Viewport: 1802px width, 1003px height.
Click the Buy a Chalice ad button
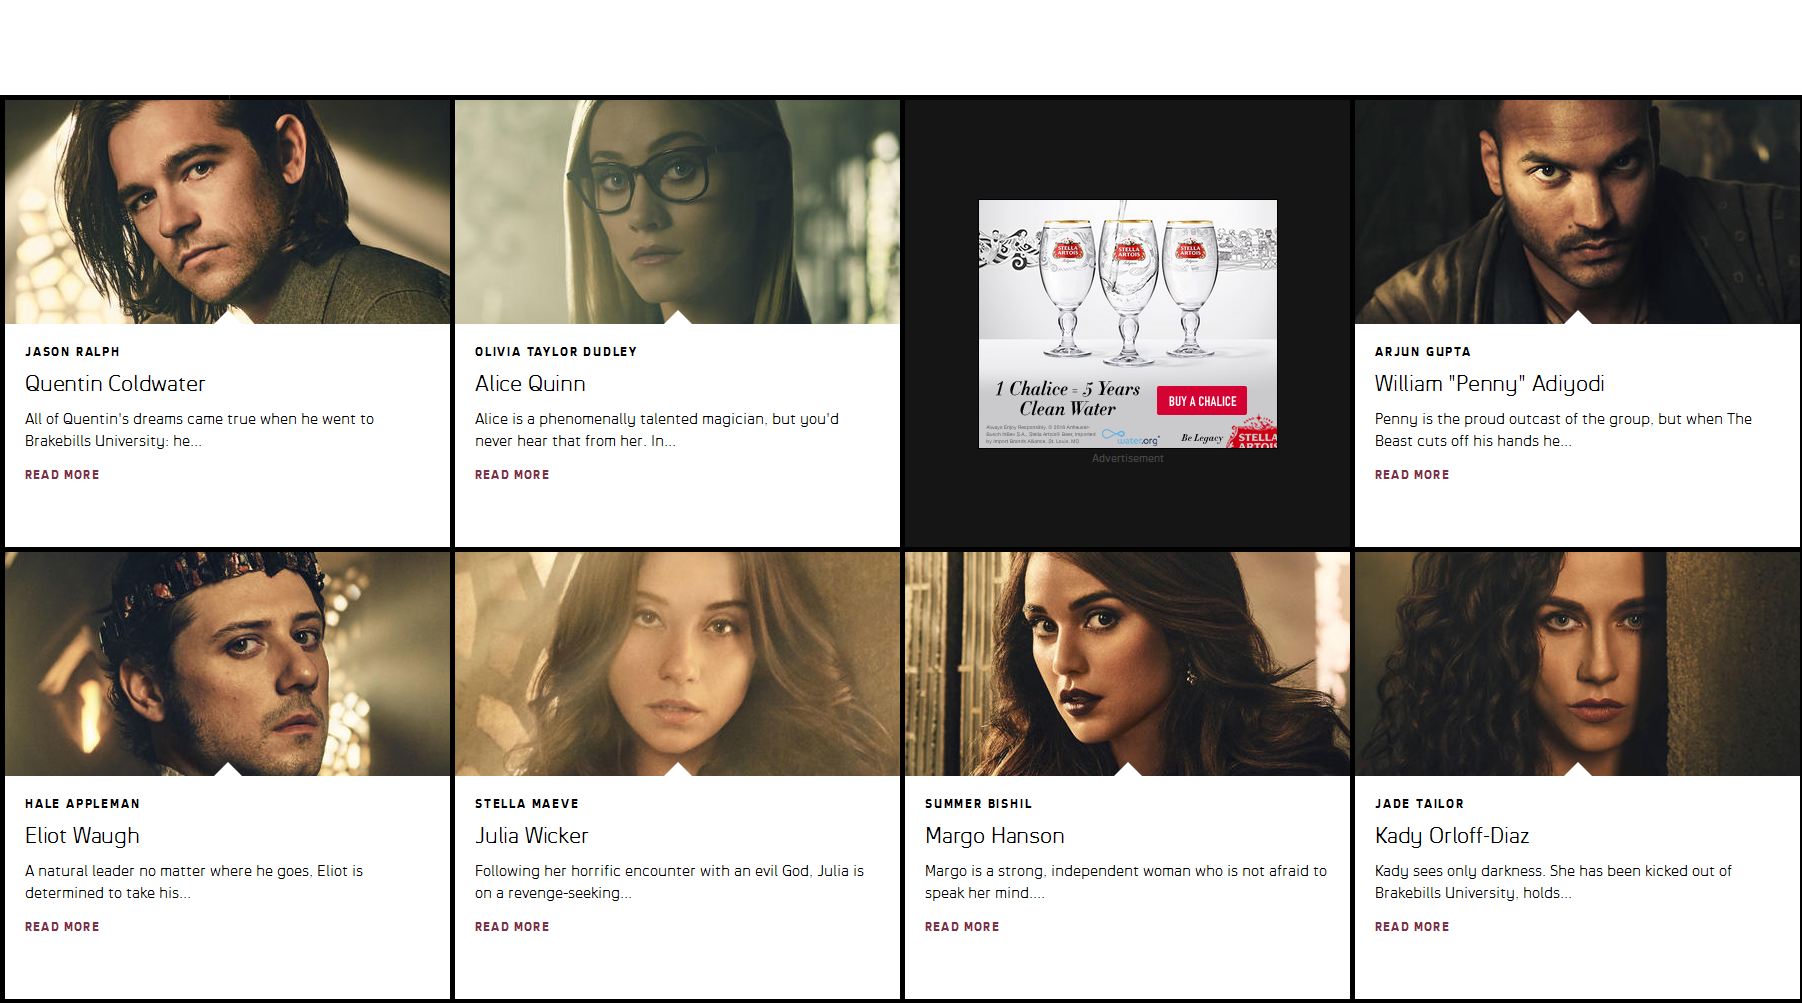[1202, 401]
